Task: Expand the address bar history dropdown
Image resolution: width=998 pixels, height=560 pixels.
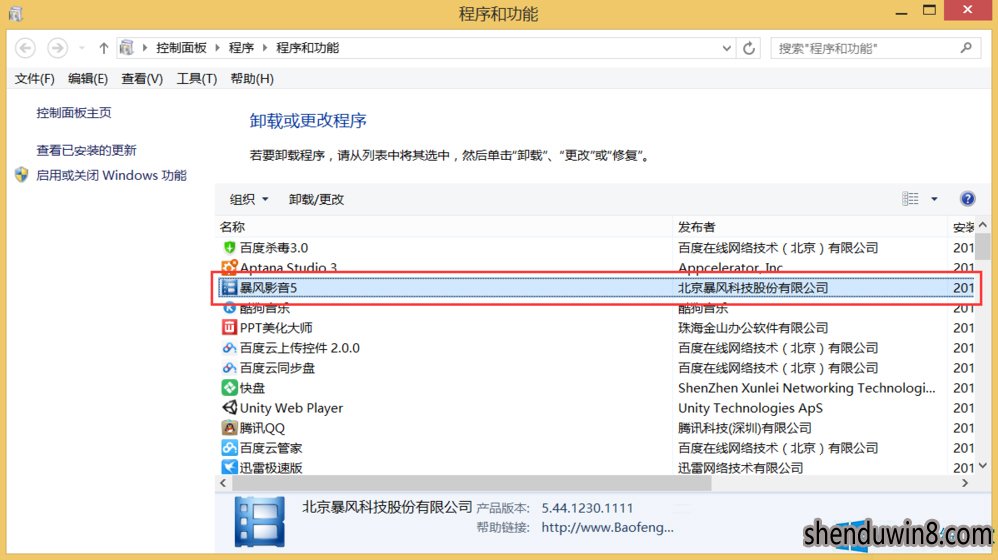Action: coord(726,48)
